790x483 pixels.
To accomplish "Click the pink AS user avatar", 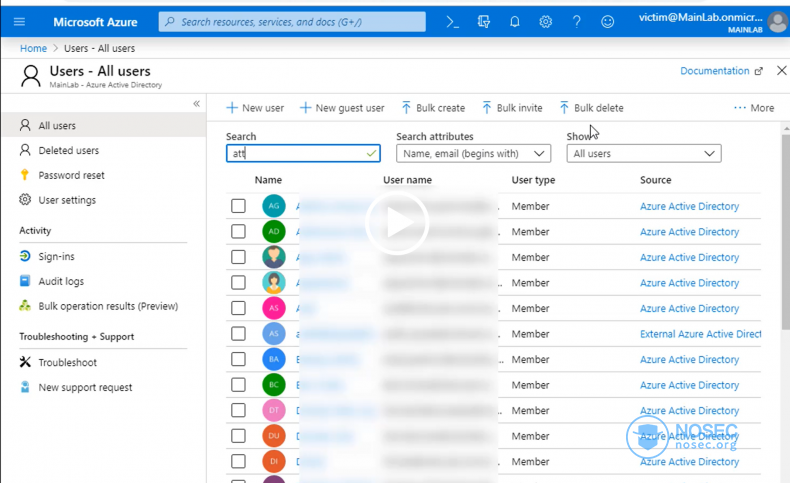I will pyautogui.click(x=274, y=308).
